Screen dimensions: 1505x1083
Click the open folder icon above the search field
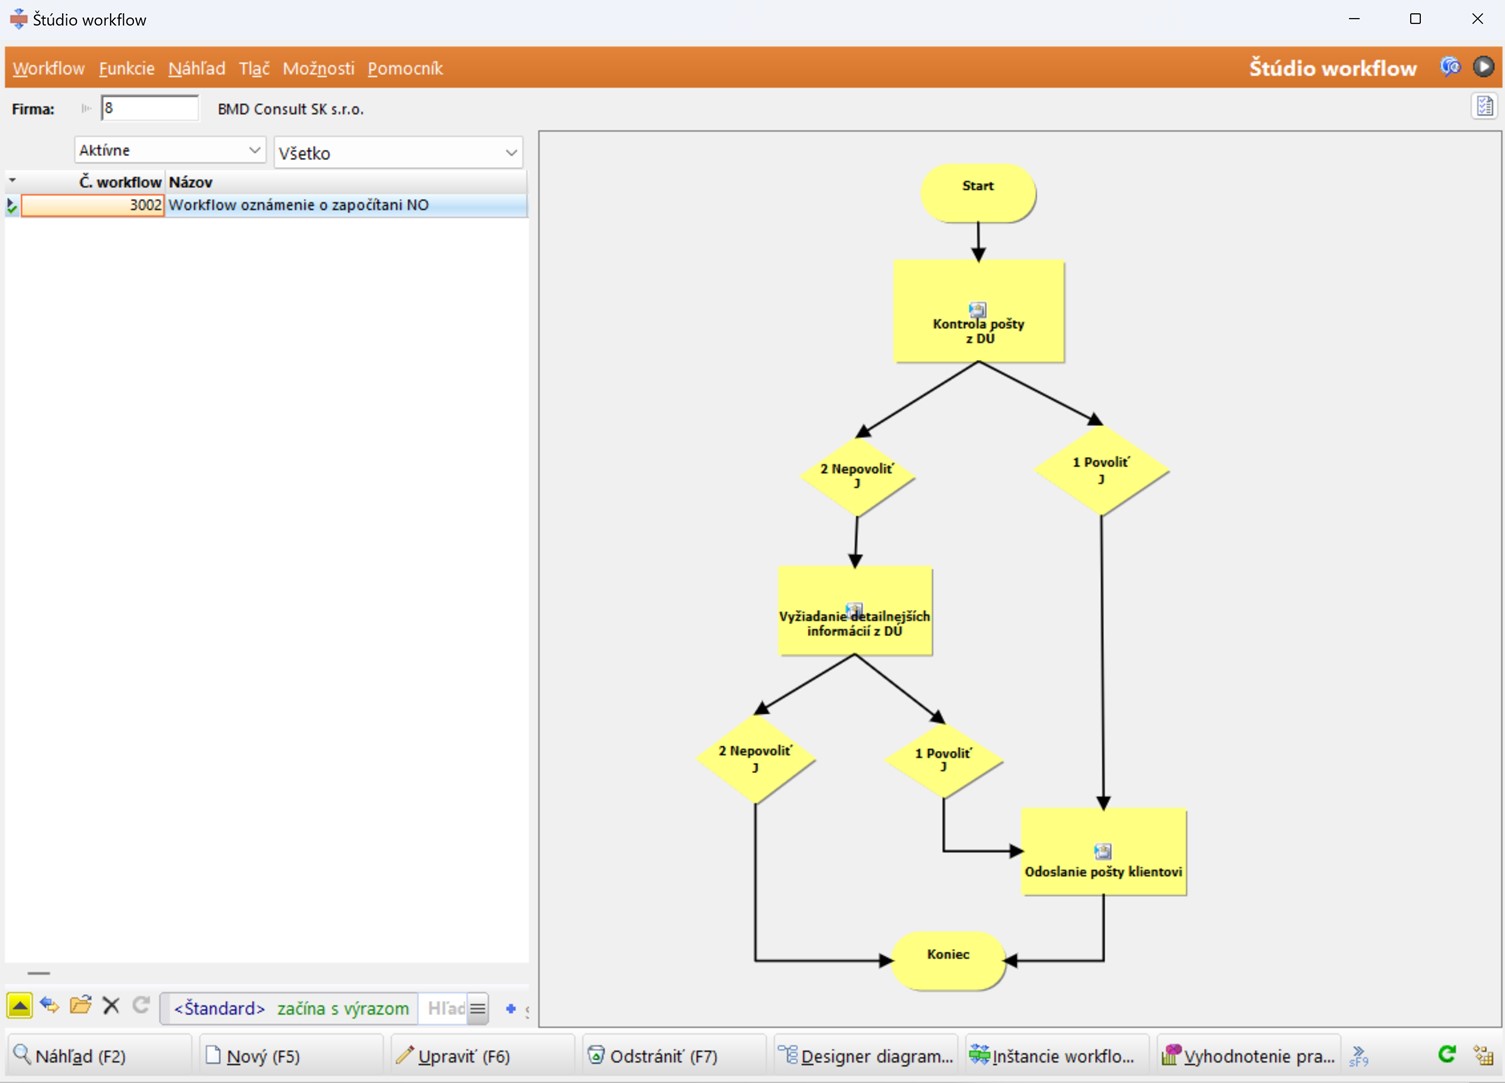coord(80,1005)
